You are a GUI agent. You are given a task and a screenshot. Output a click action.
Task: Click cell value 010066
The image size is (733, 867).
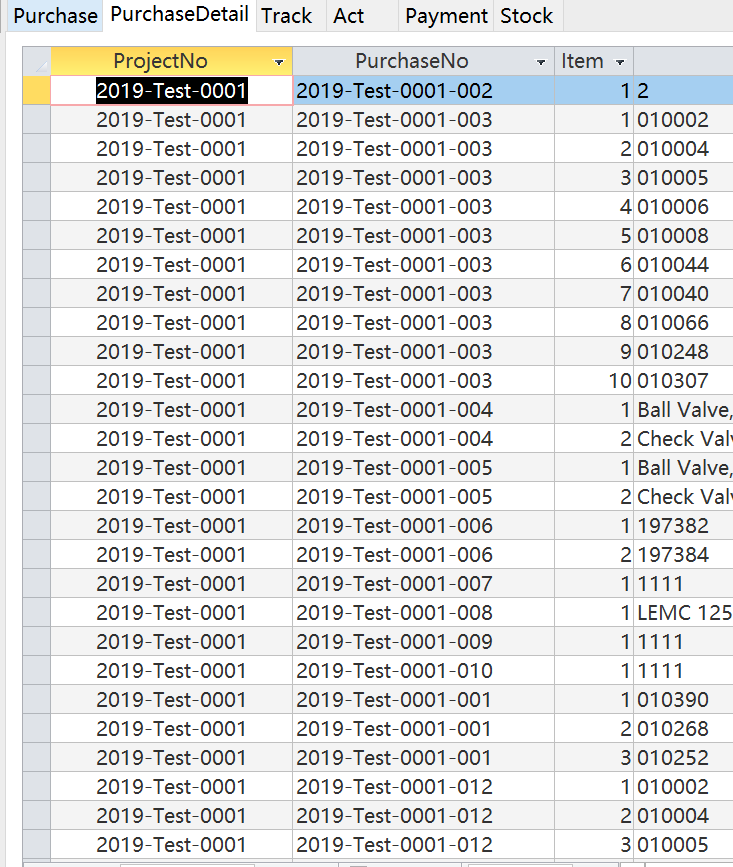(x=683, y=322)
